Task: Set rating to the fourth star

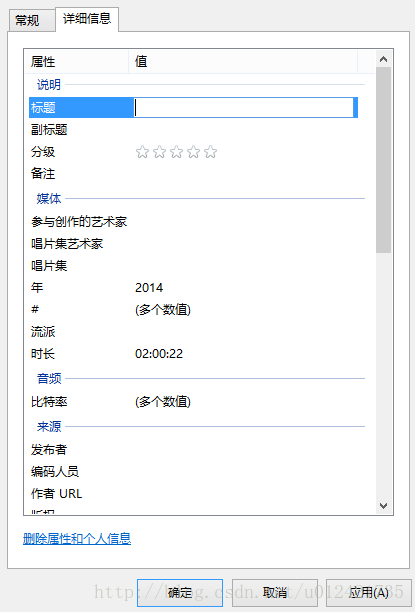Action: coord(194,152)
